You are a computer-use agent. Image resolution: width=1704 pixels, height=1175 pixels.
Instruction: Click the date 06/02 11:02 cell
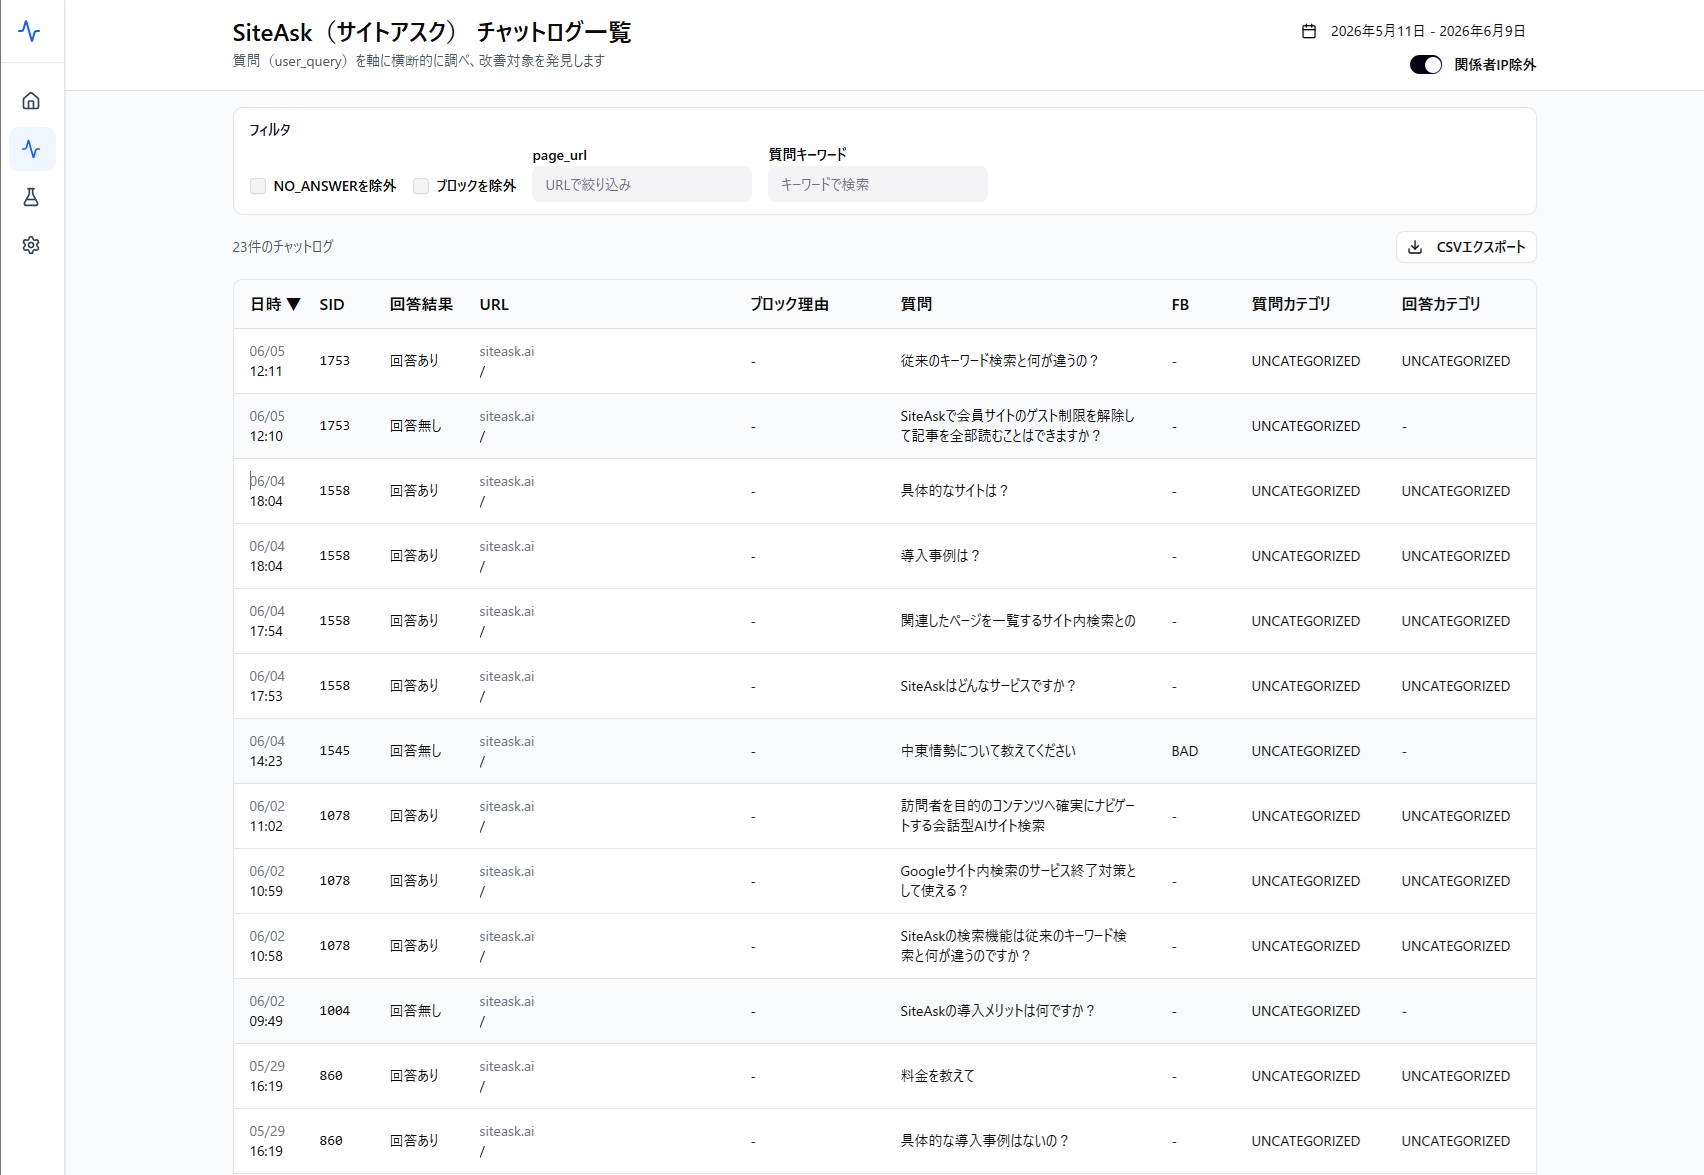[x=267, y=816]
